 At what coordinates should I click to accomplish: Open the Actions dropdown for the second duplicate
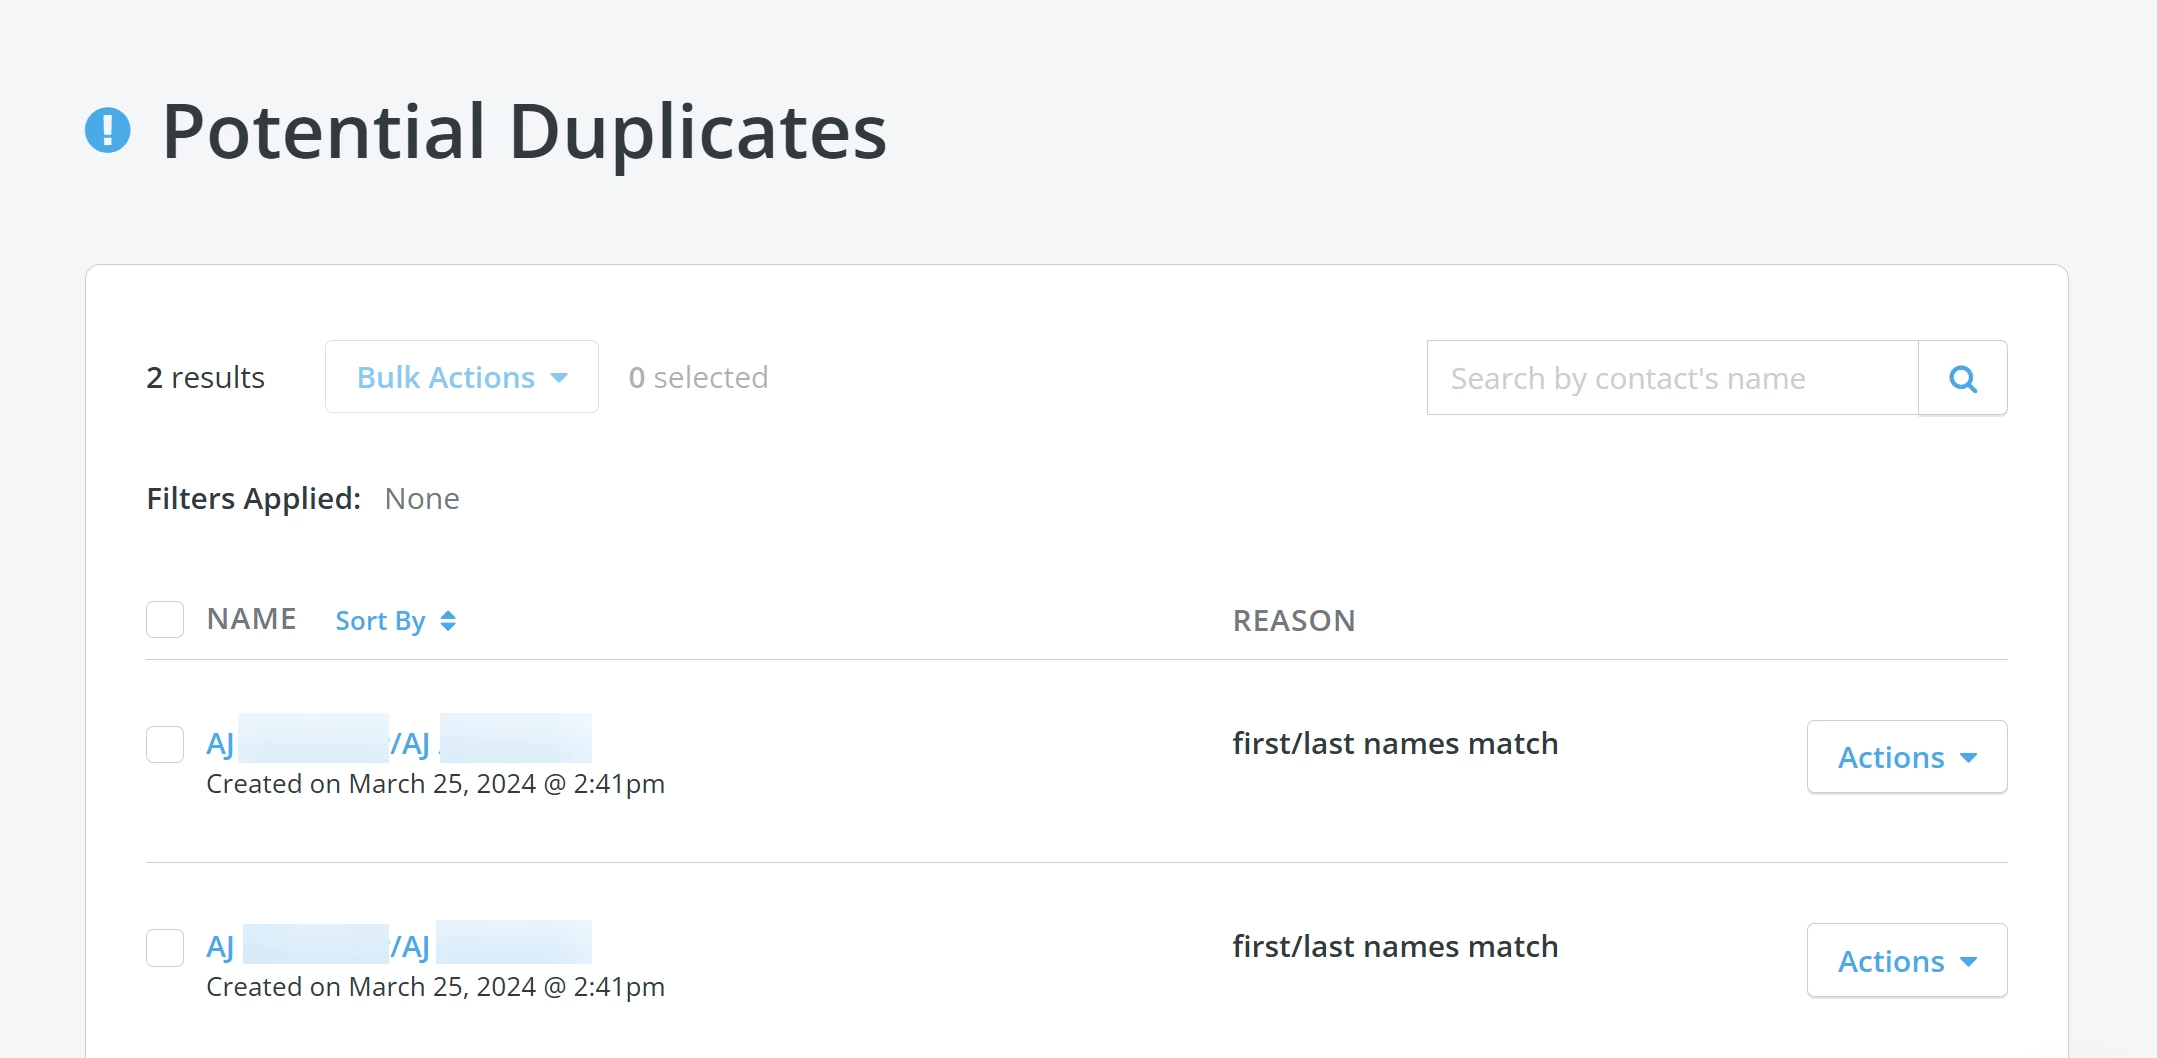(1906, 961)
